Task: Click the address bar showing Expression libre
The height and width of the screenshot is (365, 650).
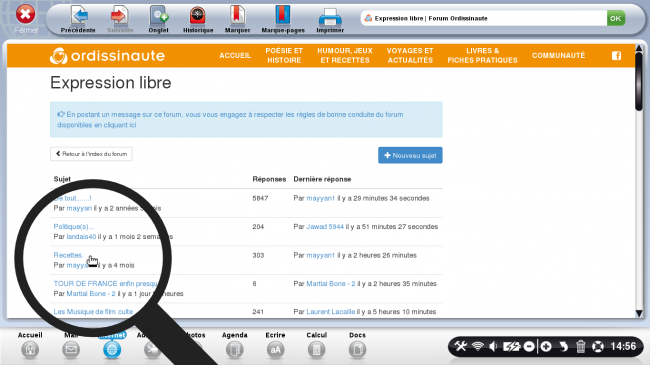Action: pos(483,18)
